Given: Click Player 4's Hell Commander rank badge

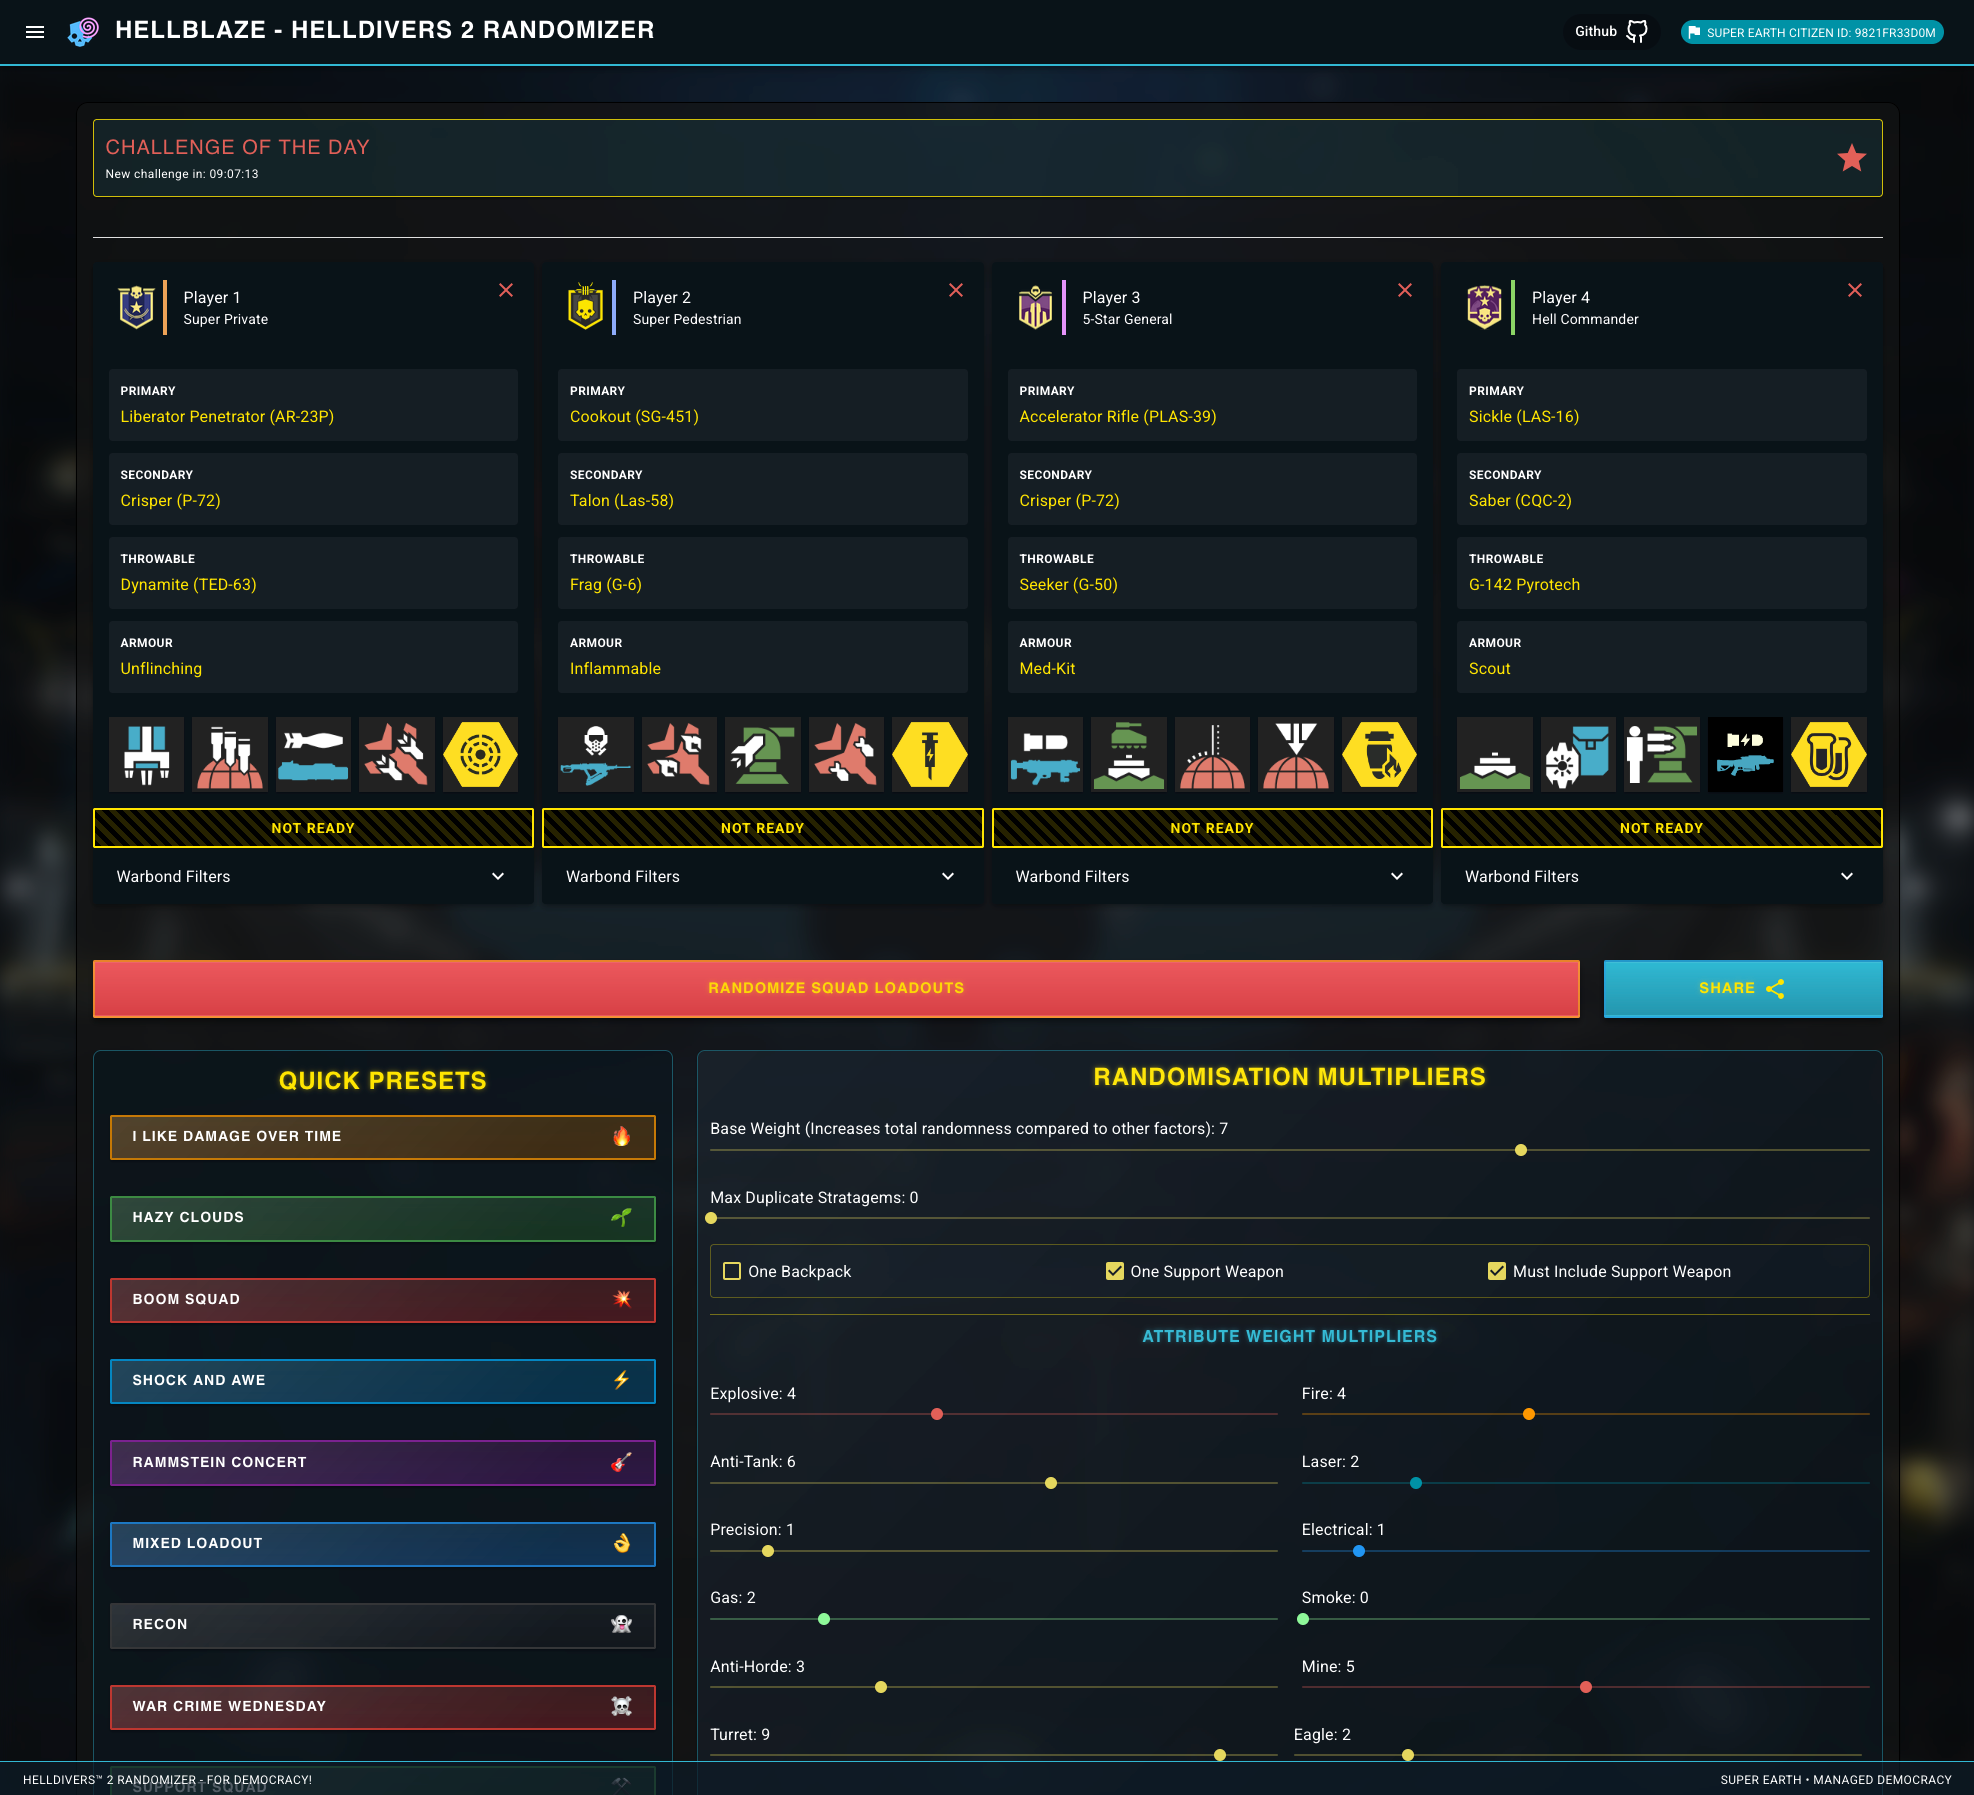Looking at the screenshot, I should 1485,307.
